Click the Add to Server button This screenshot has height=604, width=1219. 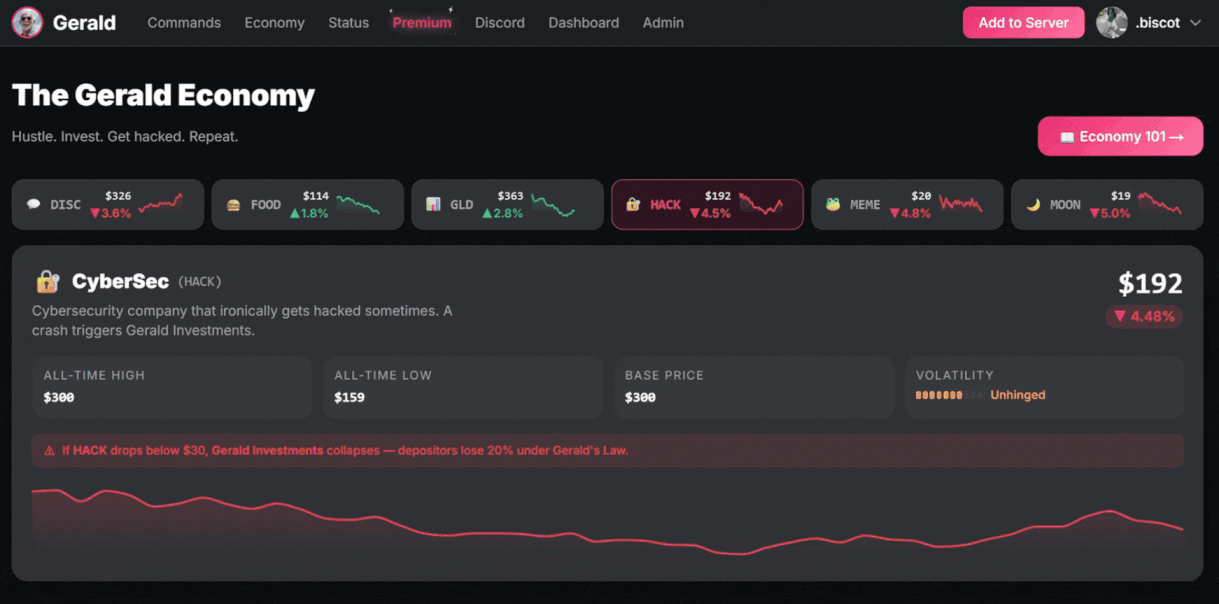click(1023, 22)
